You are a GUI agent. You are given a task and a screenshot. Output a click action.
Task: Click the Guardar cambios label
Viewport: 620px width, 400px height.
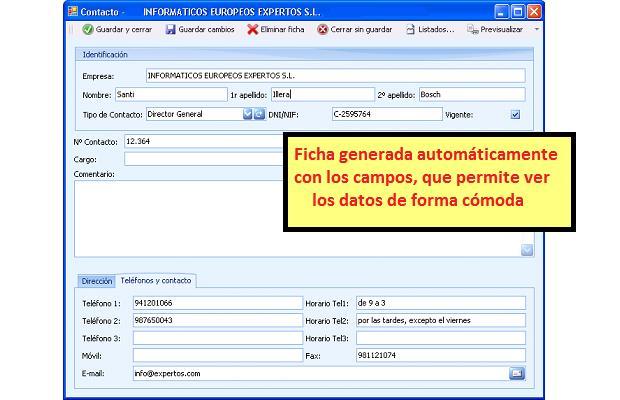tap(206, 30)
